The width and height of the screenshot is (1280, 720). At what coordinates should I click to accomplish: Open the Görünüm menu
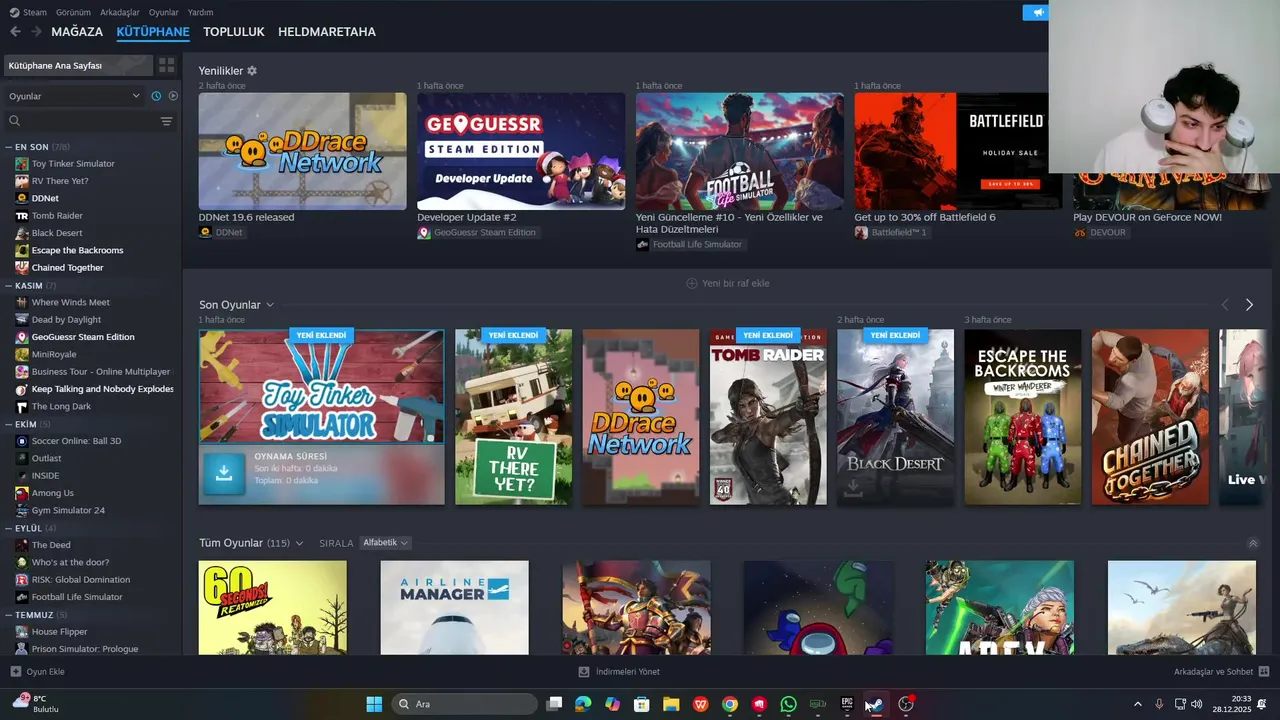pyautogui.click(x=73, y=12)
